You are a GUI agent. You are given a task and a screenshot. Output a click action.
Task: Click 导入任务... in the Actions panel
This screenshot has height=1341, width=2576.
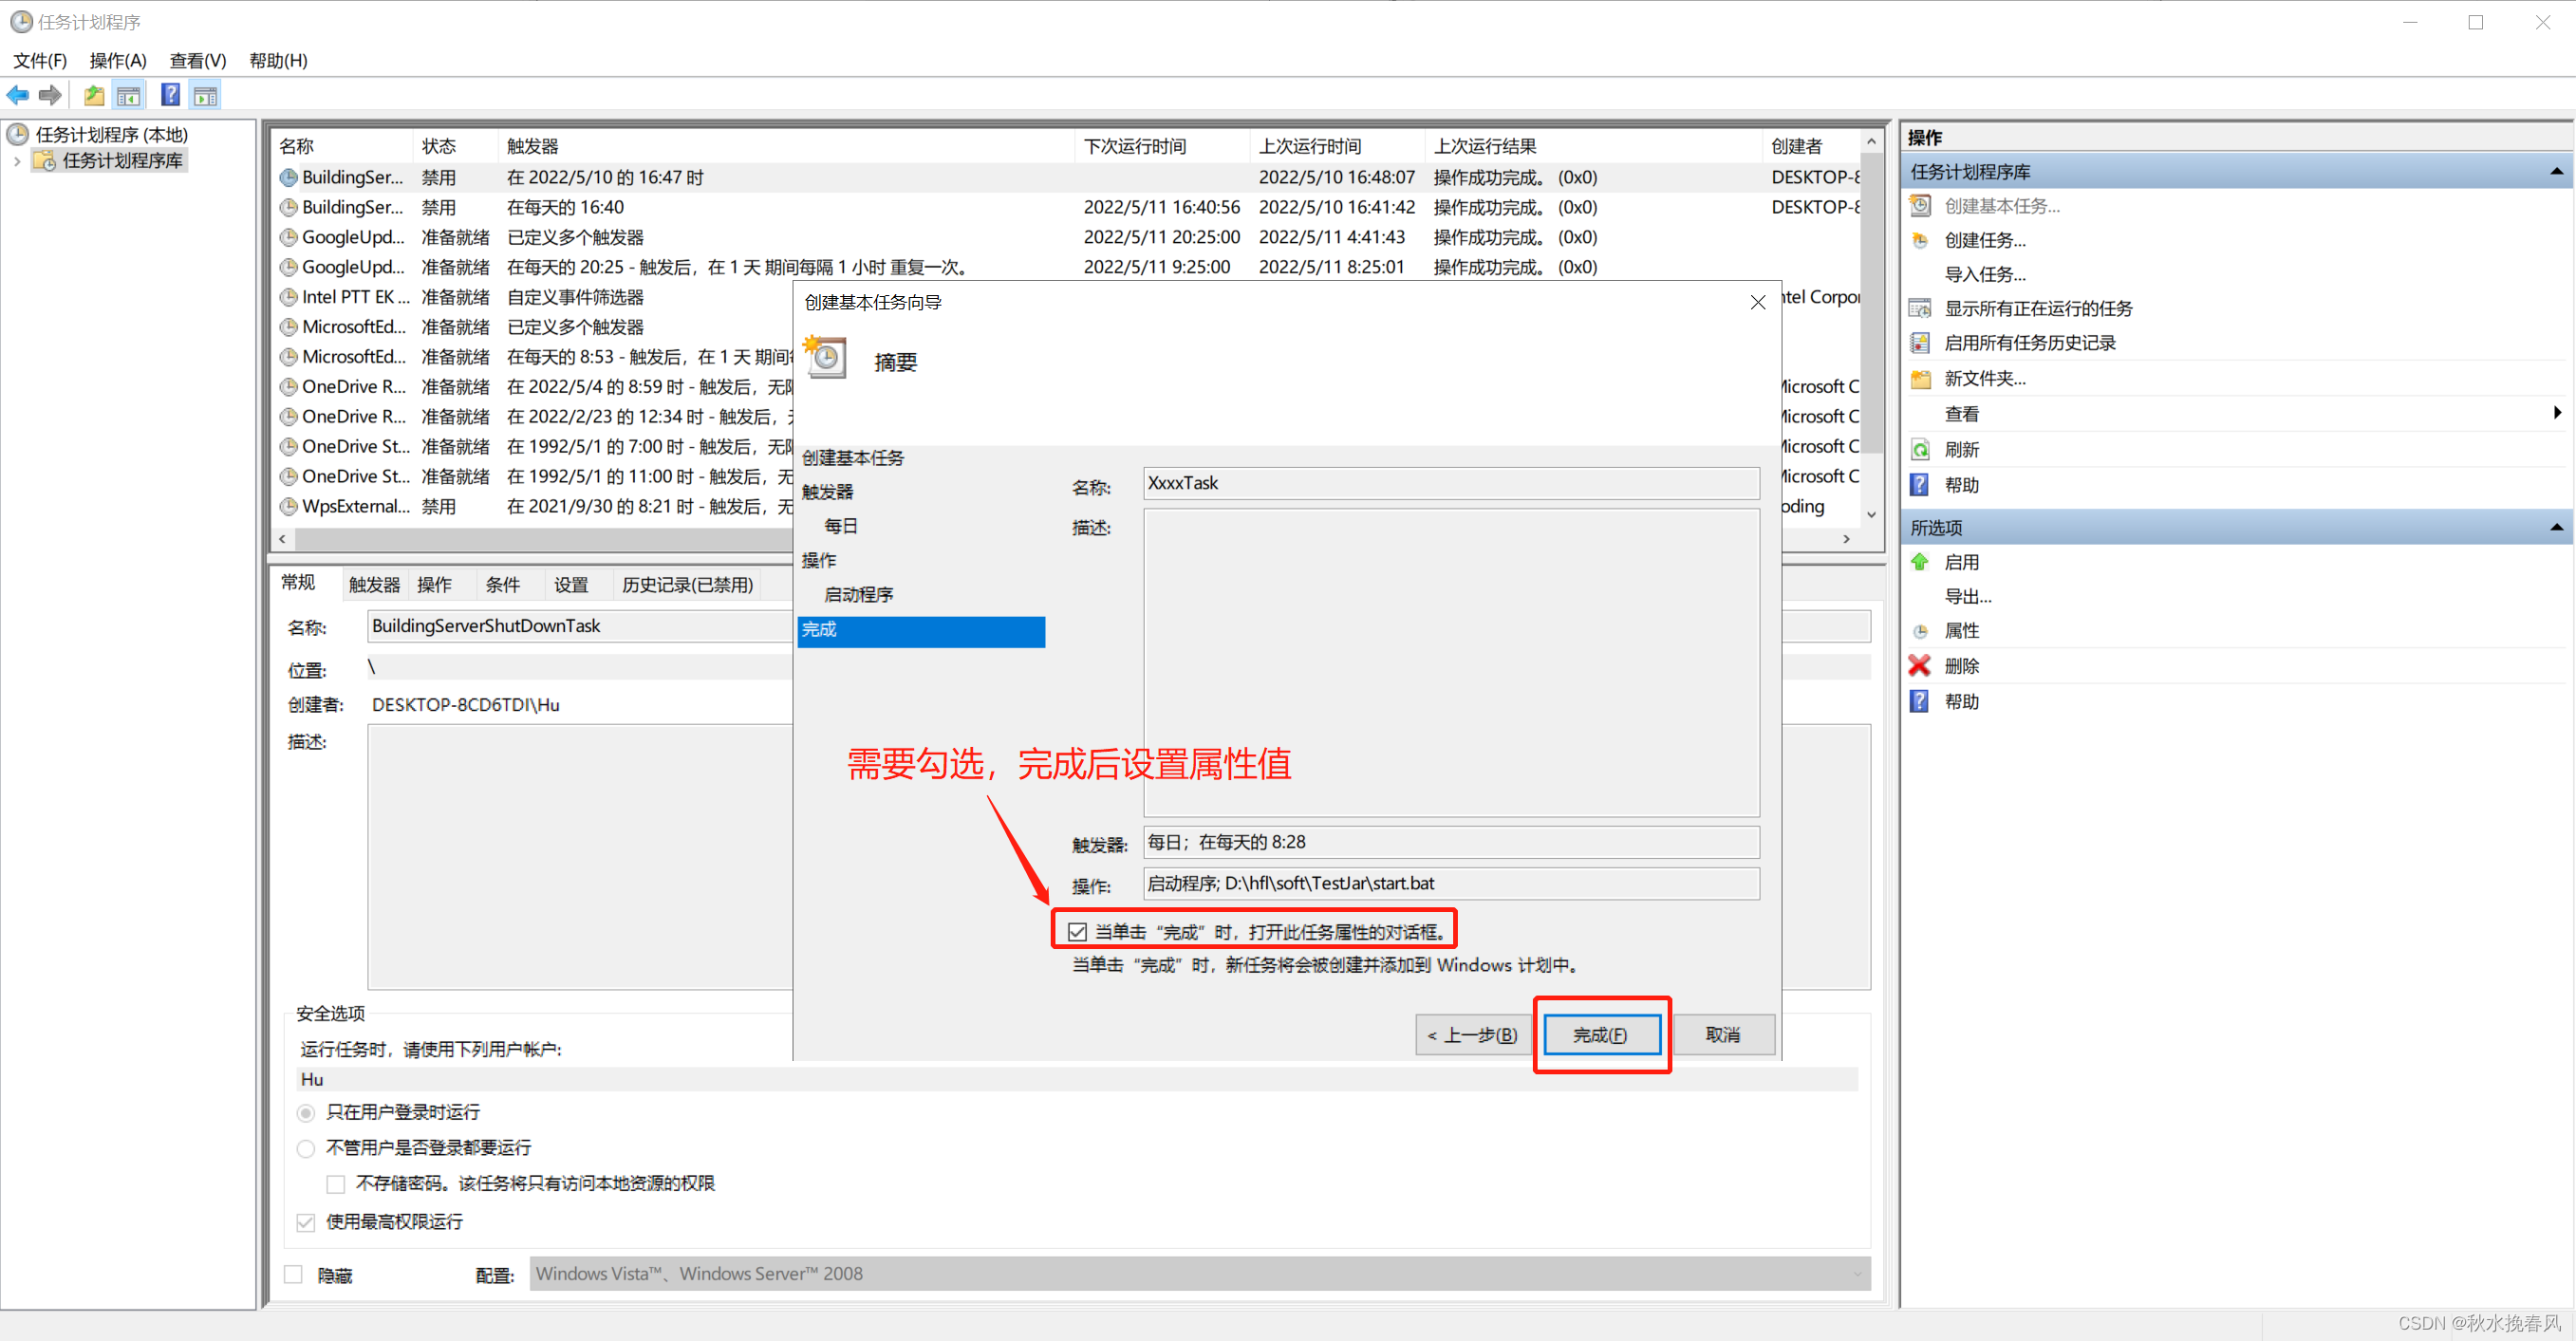coord(1985,274)
